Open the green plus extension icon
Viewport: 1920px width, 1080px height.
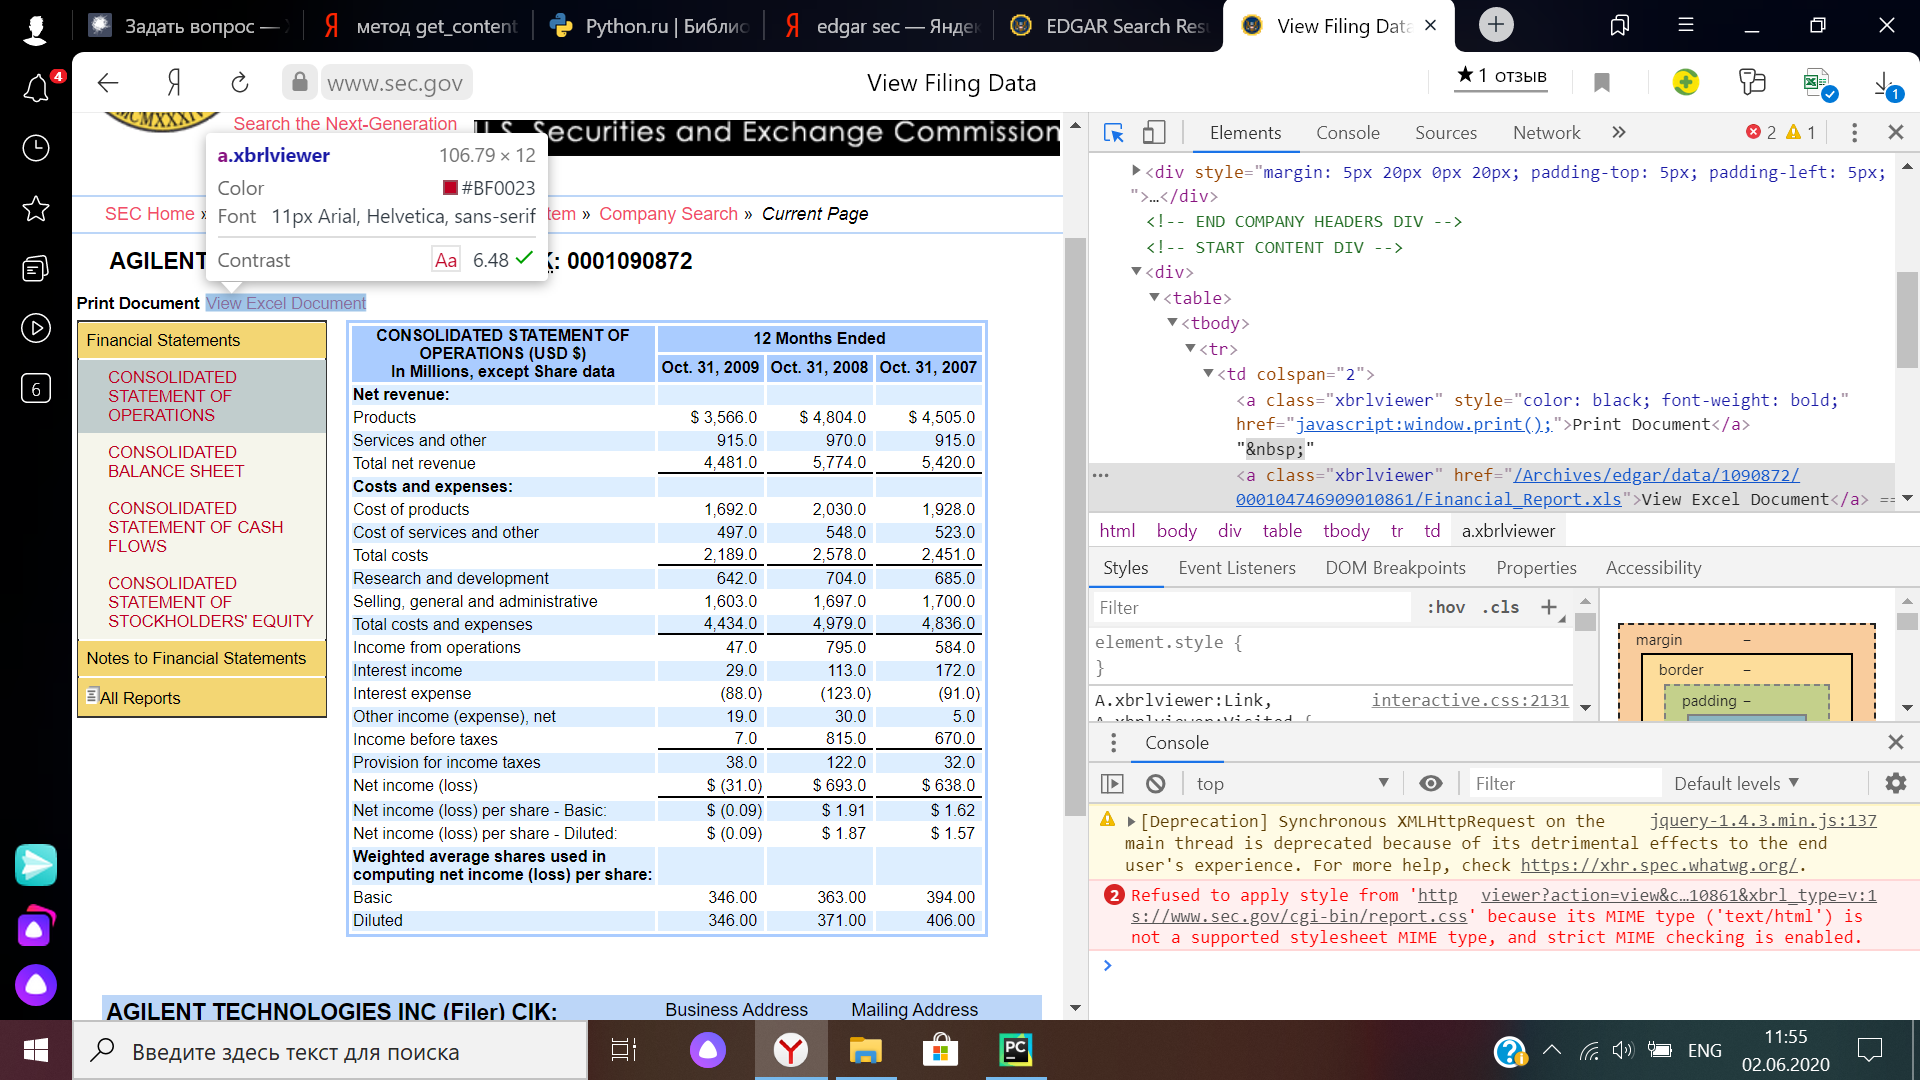tap(1686, 82)
